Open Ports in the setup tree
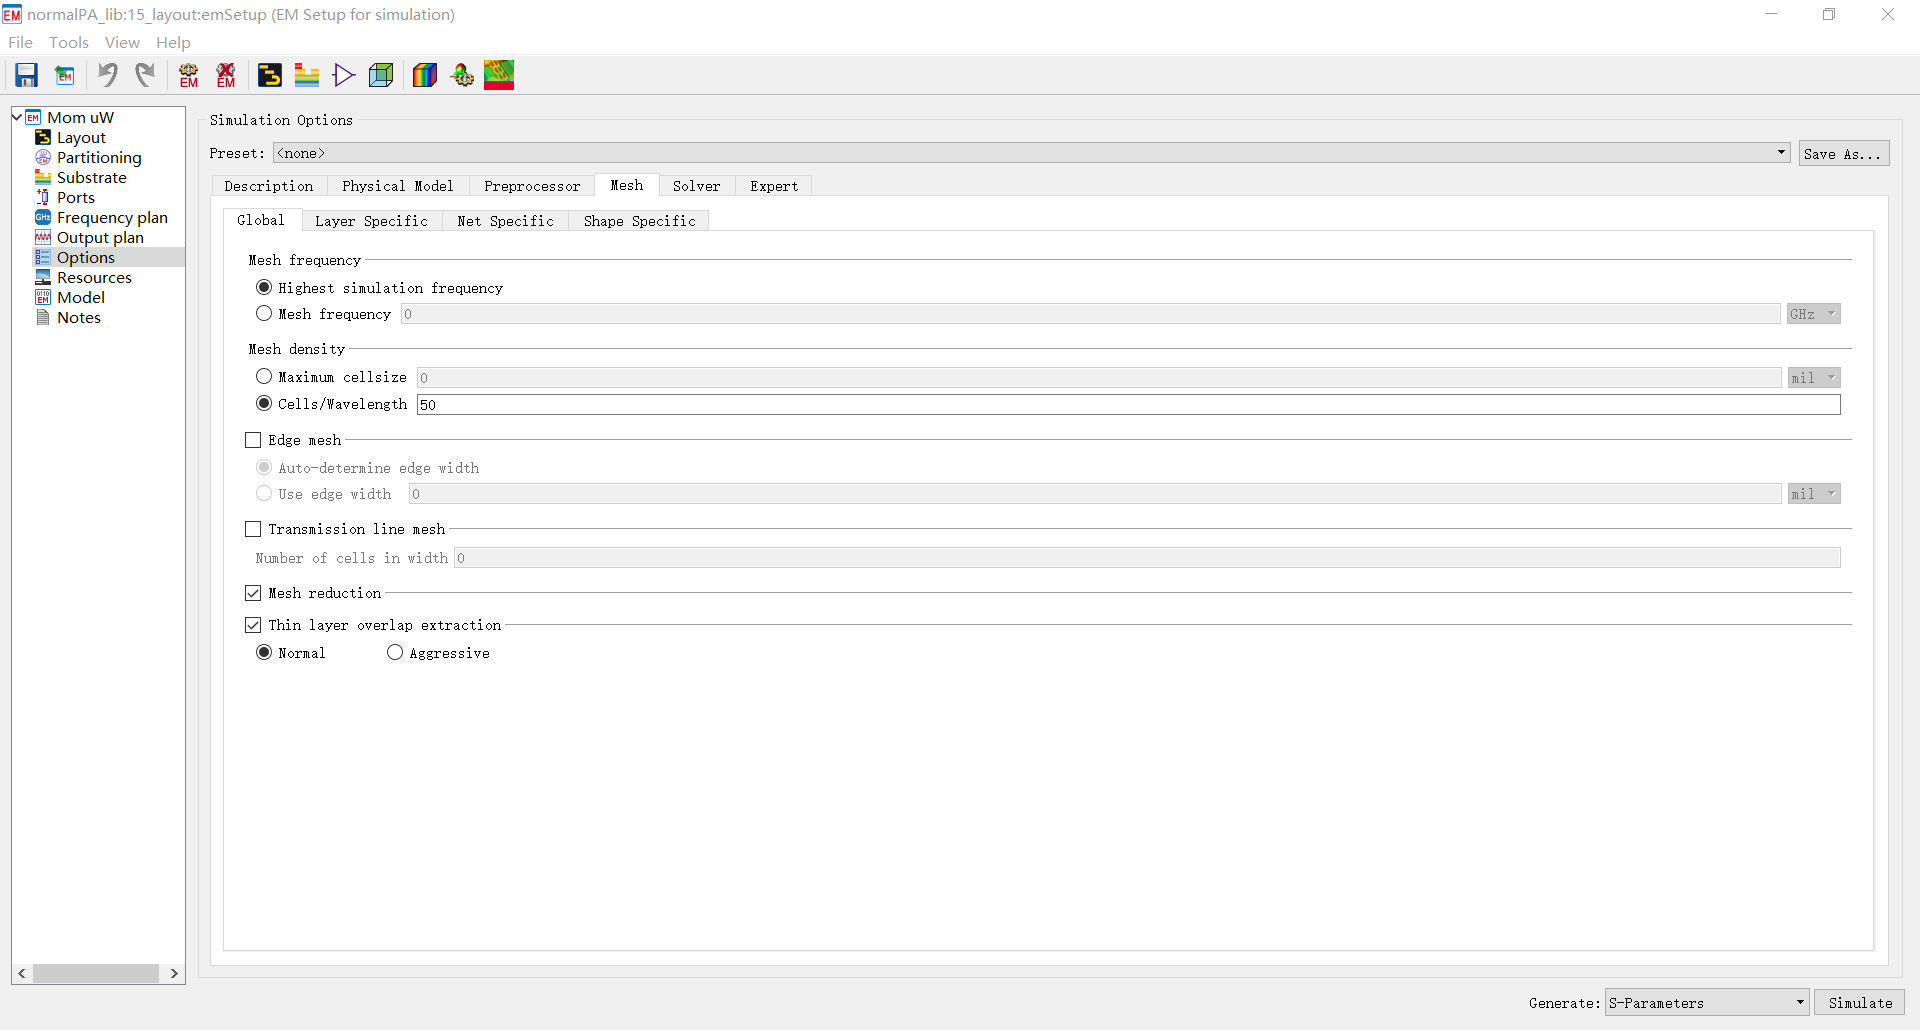 click(75, 198)
